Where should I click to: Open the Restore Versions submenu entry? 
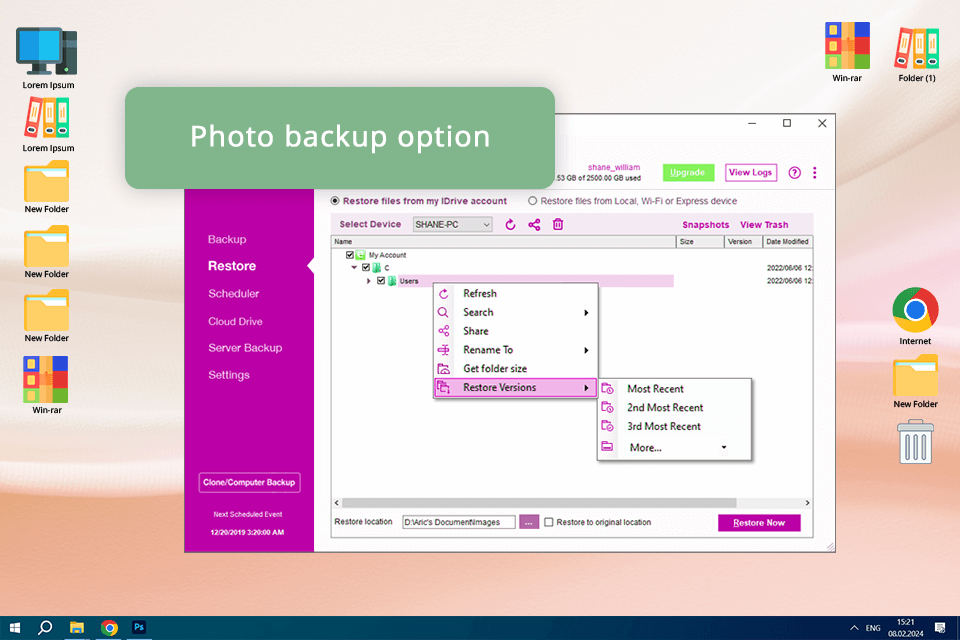pos(515,388)
